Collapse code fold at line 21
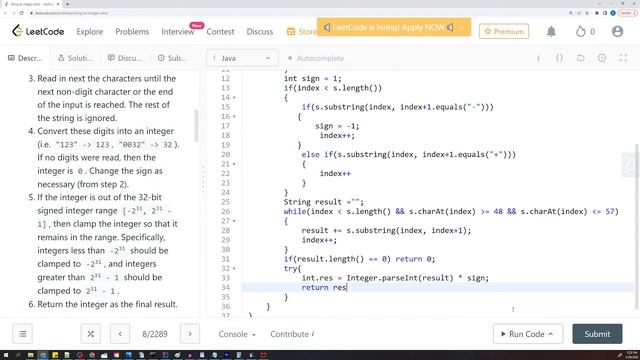Image resolution: width=640 pixels, height=360 pixels. 234,164
